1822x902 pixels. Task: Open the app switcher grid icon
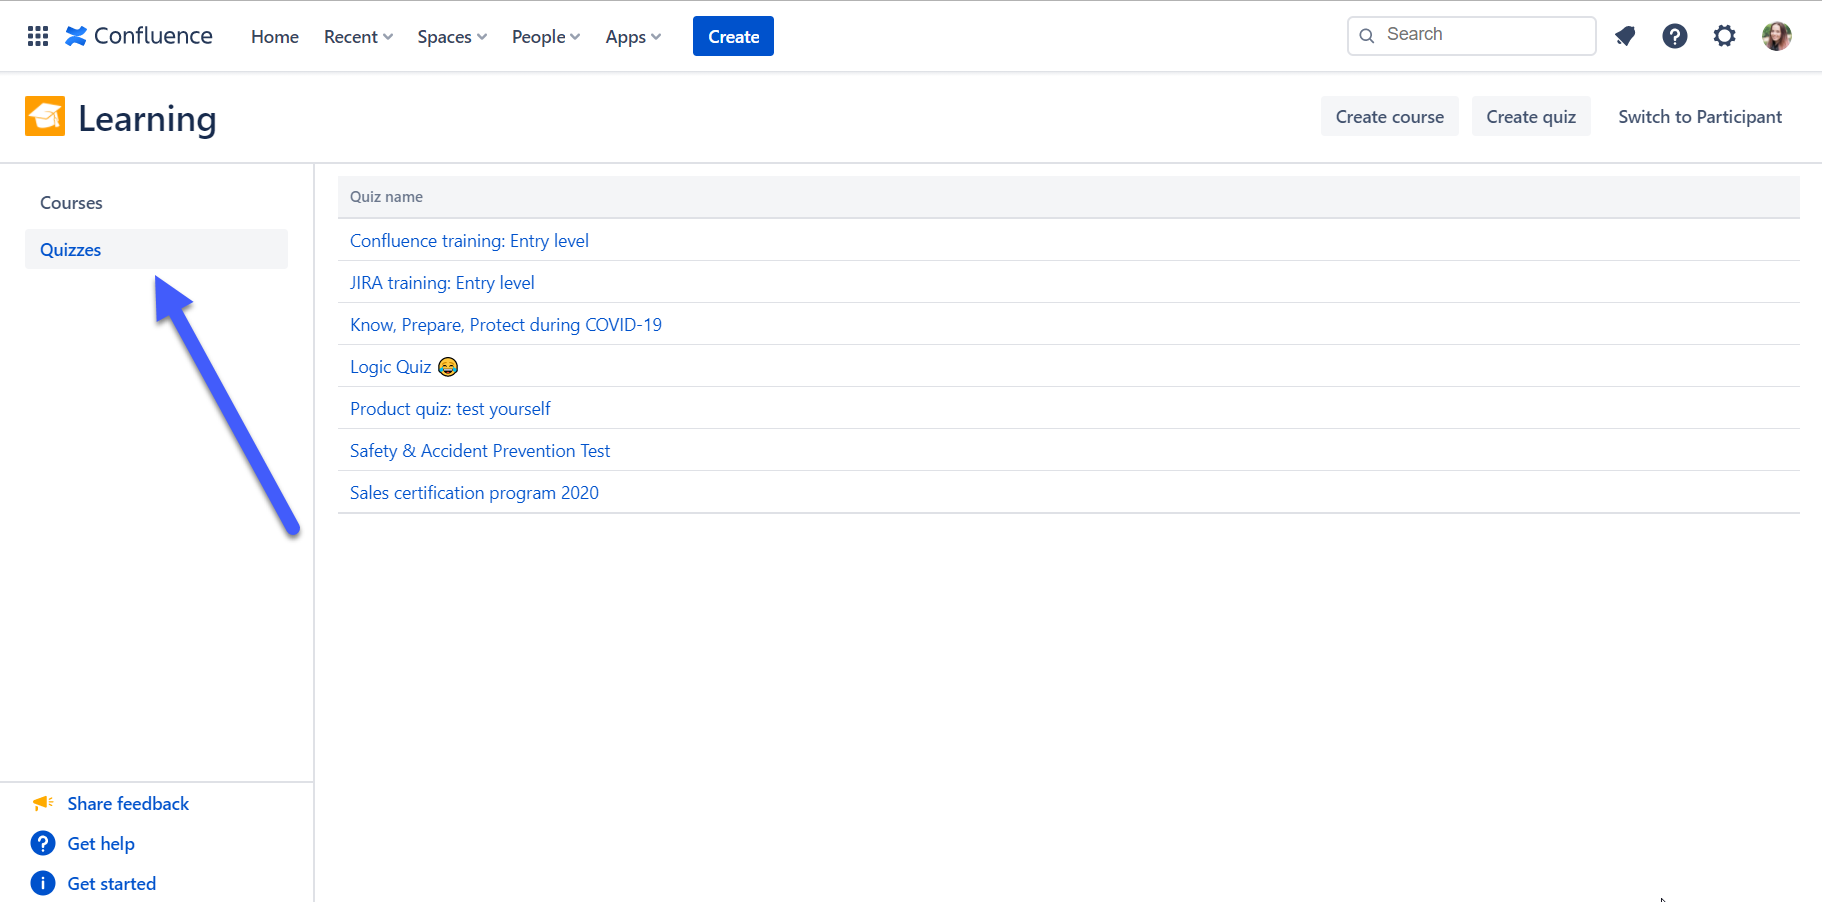point(38,36)
